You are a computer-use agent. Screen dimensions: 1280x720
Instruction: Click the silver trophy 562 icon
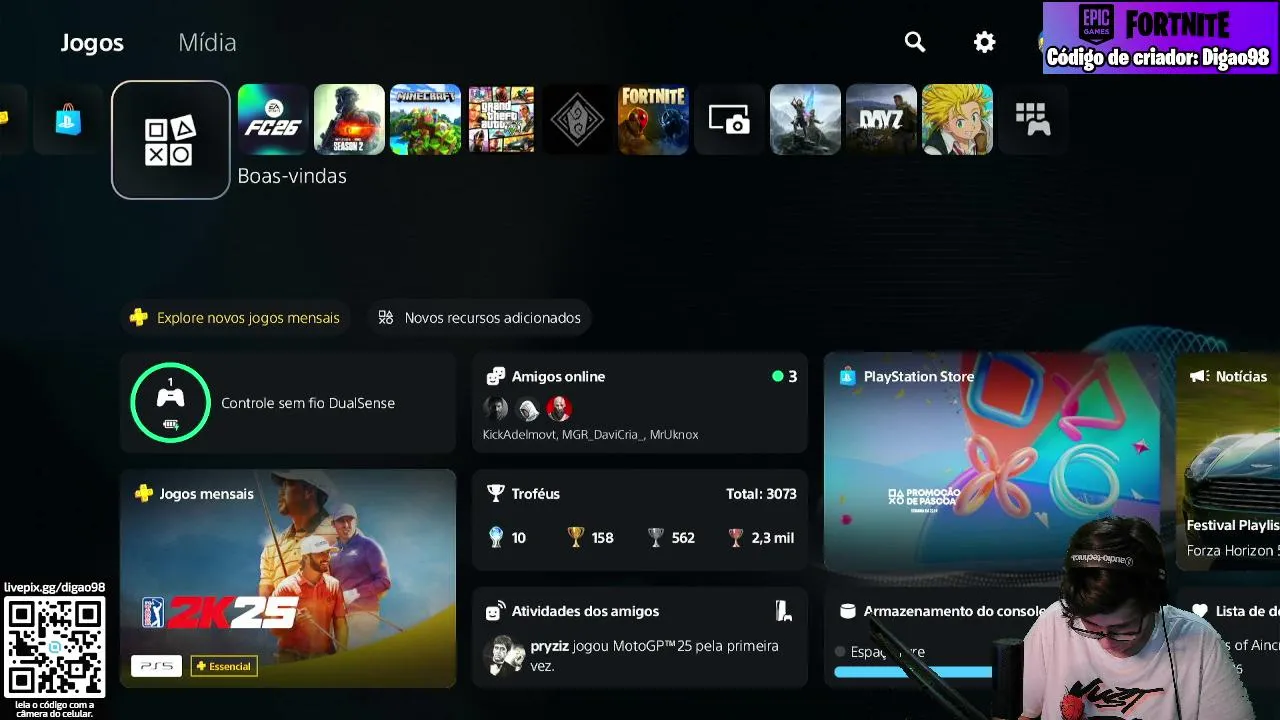656,537
